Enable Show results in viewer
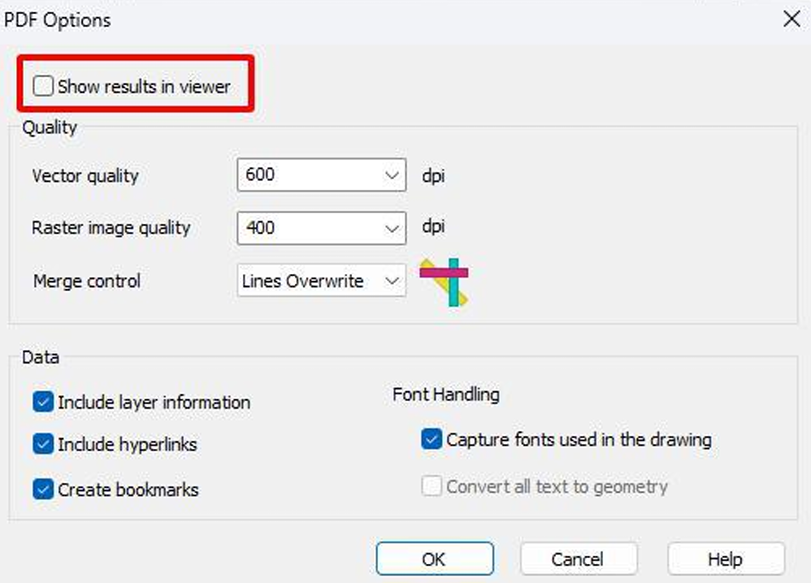811x584 pixels. [43, 86]
